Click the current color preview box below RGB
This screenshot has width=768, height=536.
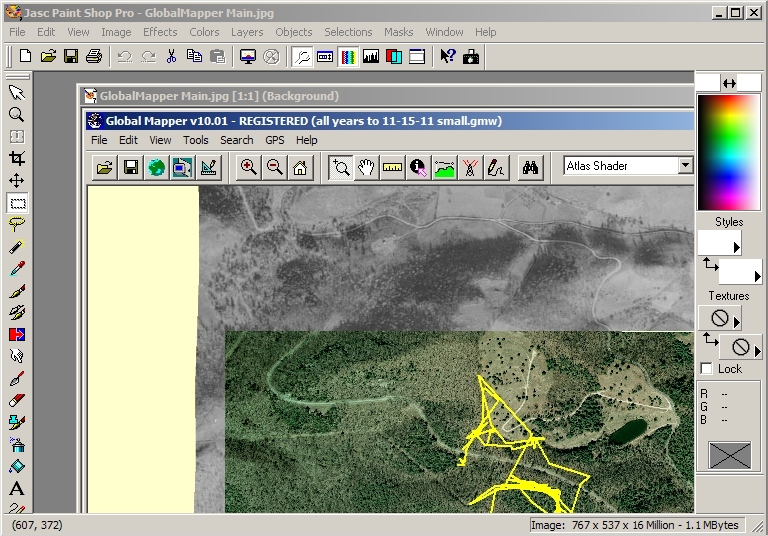730,455
